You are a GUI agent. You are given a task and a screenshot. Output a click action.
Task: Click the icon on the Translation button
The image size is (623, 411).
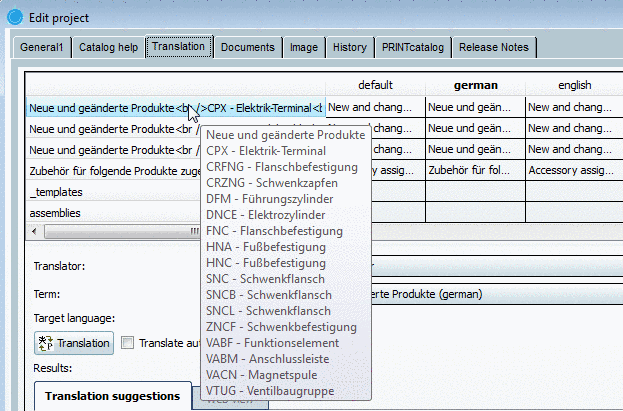click(x=46, y=343)
